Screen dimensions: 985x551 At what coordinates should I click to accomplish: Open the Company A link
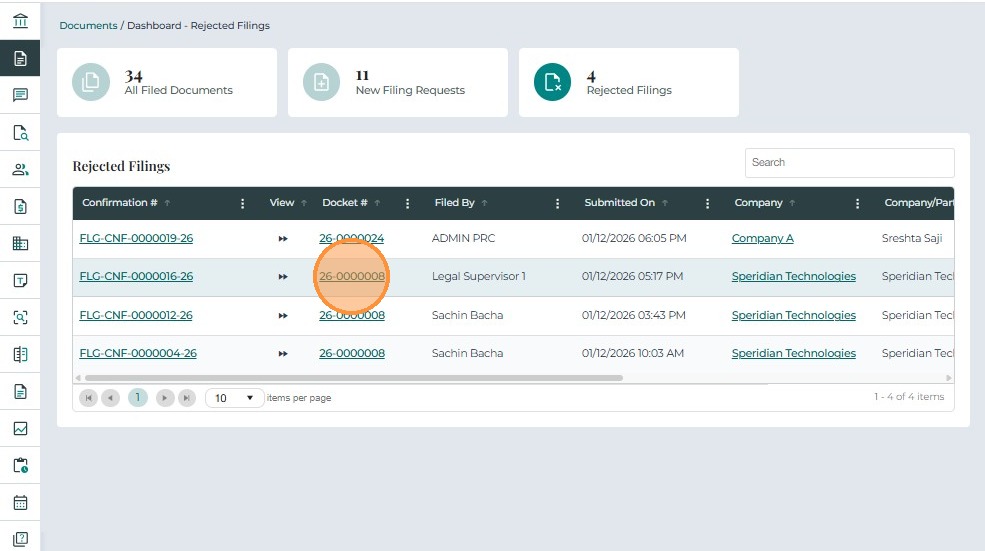click(762, 238)
